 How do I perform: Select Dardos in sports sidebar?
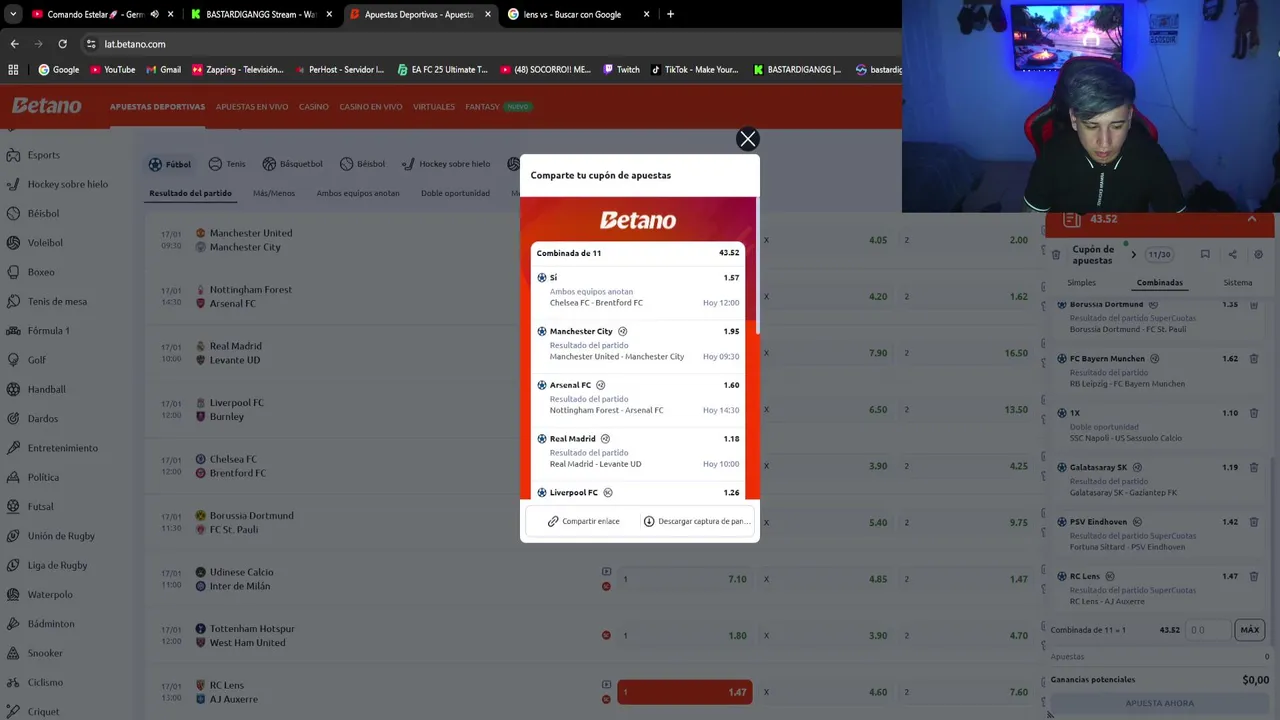(43, 419)
